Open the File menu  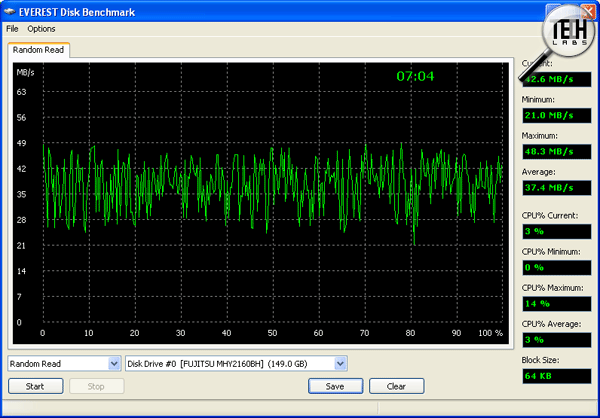click(x=12, y=29)
